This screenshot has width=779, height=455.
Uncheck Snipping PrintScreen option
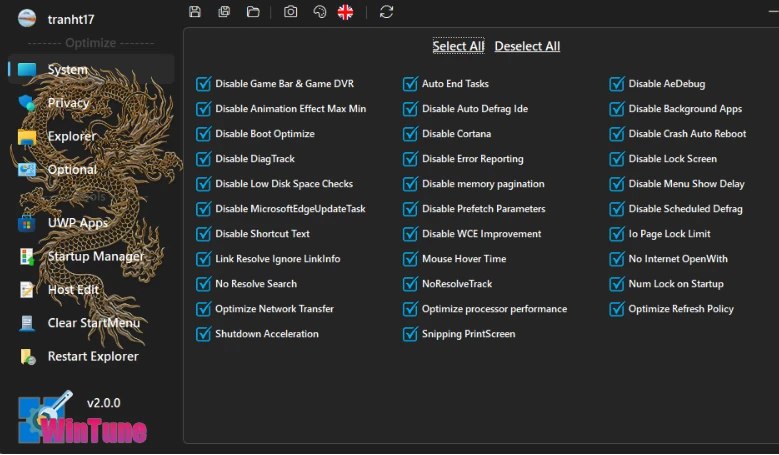tap(411, 334)
